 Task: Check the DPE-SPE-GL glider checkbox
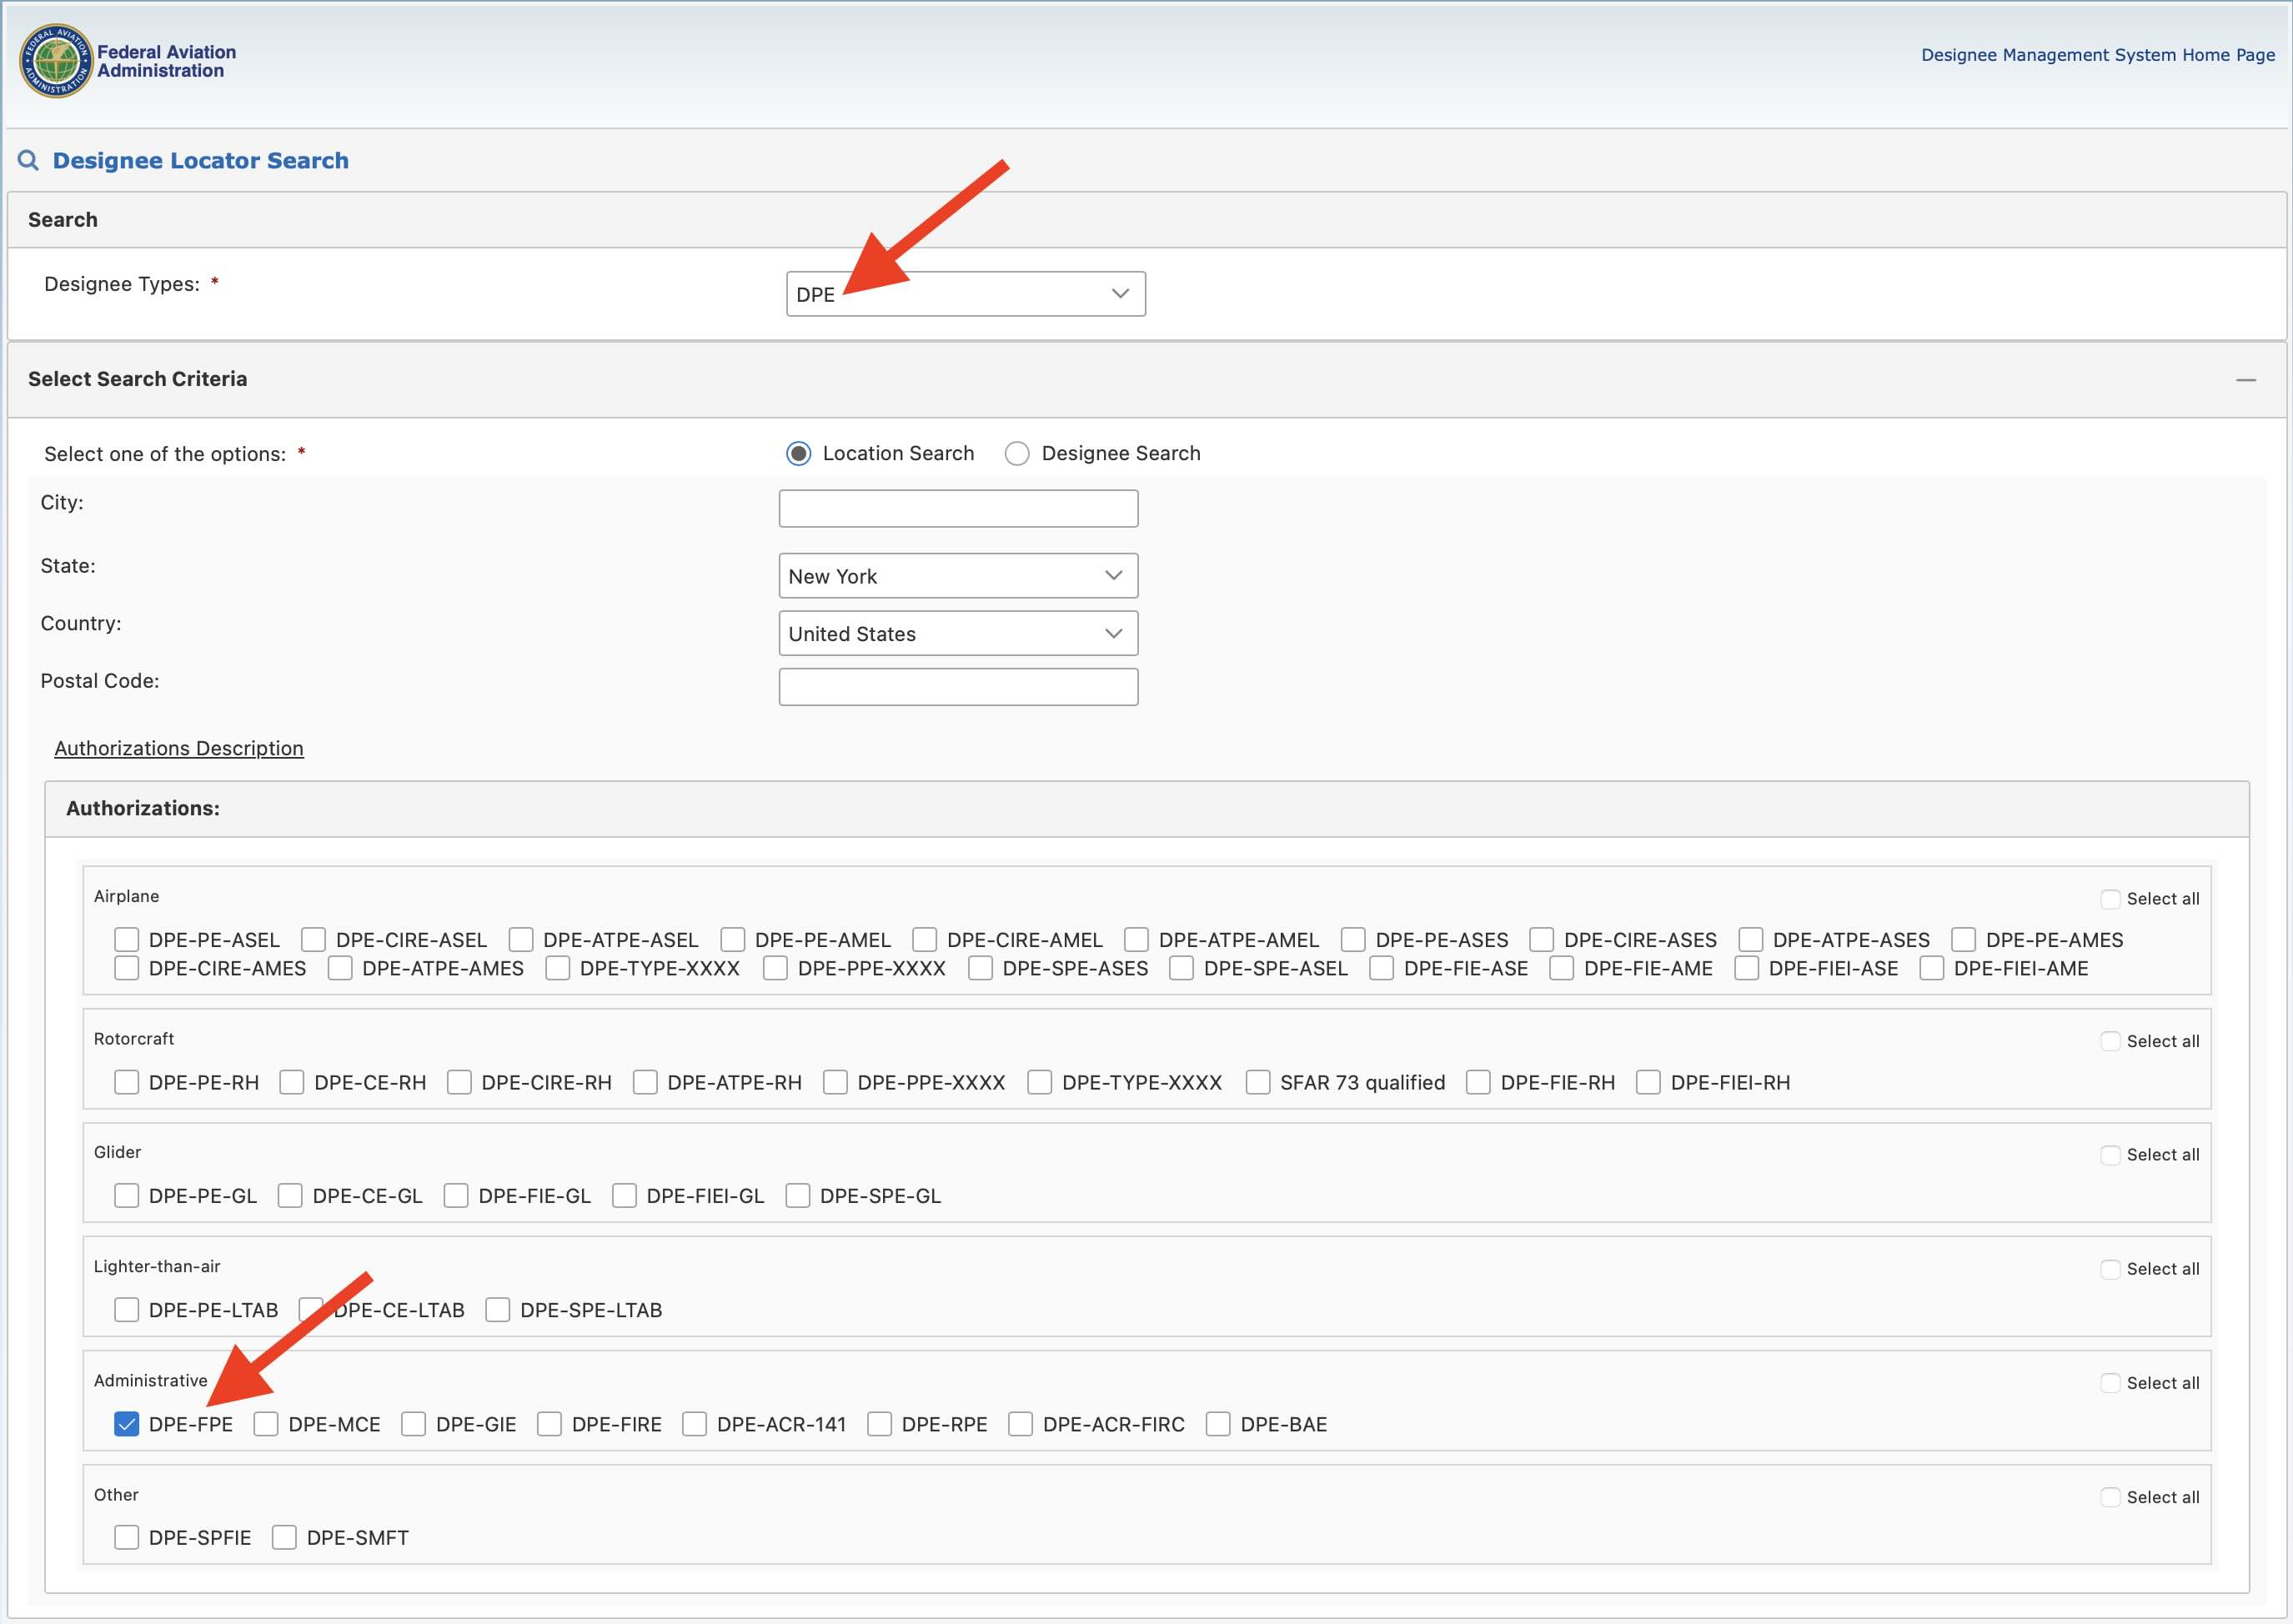point(797,1196)
